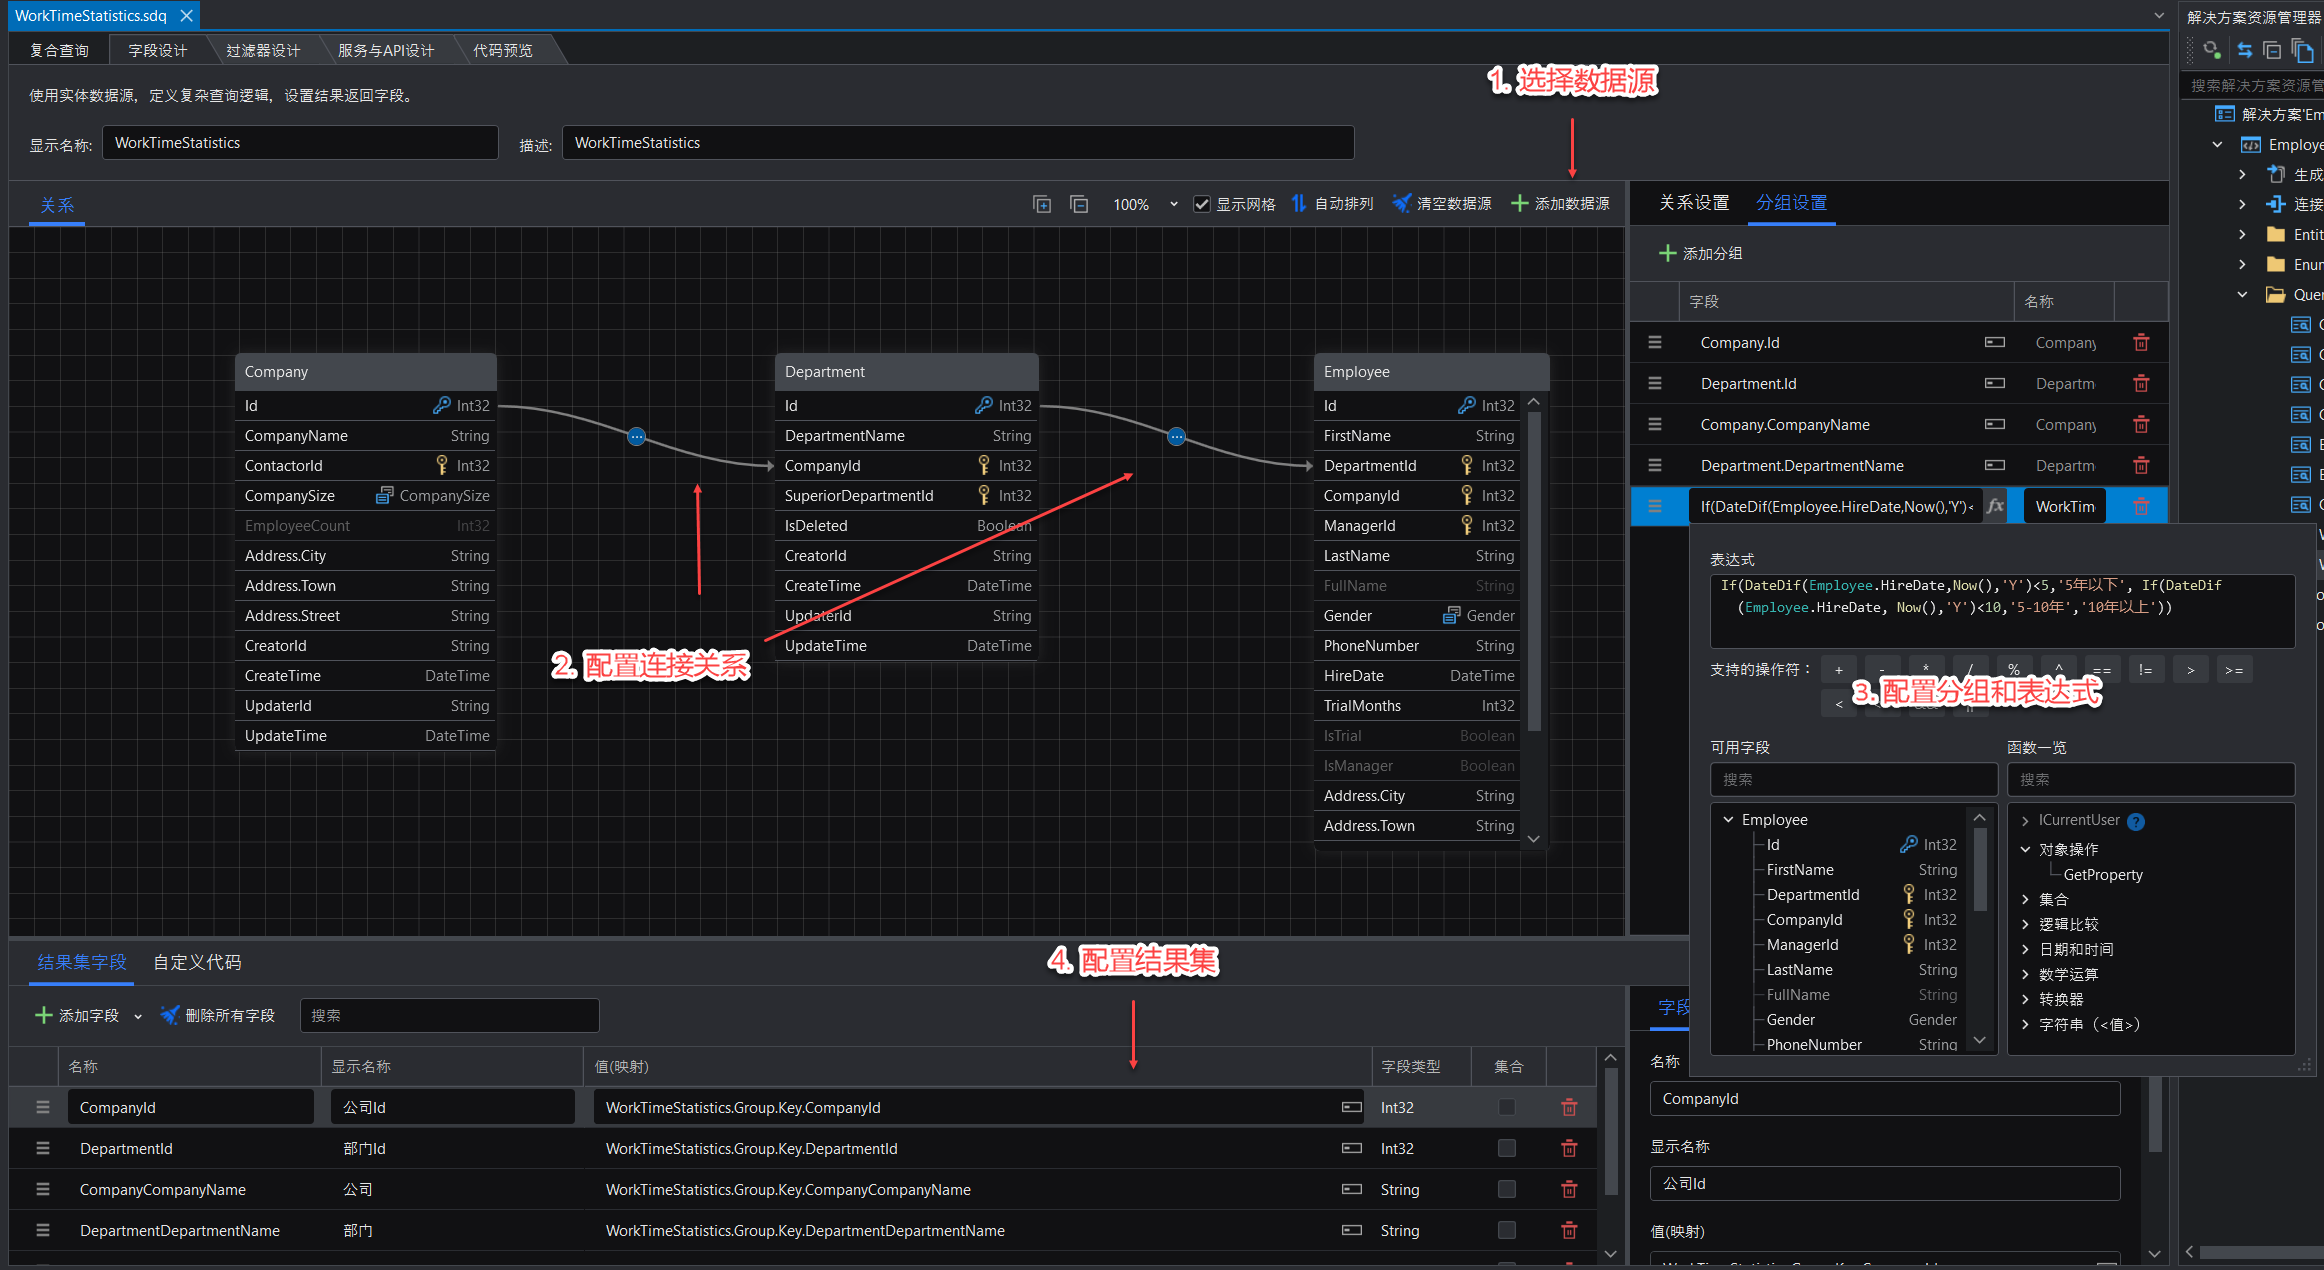This screenshot has width=2324, height=1270.
Task: Expand the 转换器 function group
Action: [x=2025, y=999]
